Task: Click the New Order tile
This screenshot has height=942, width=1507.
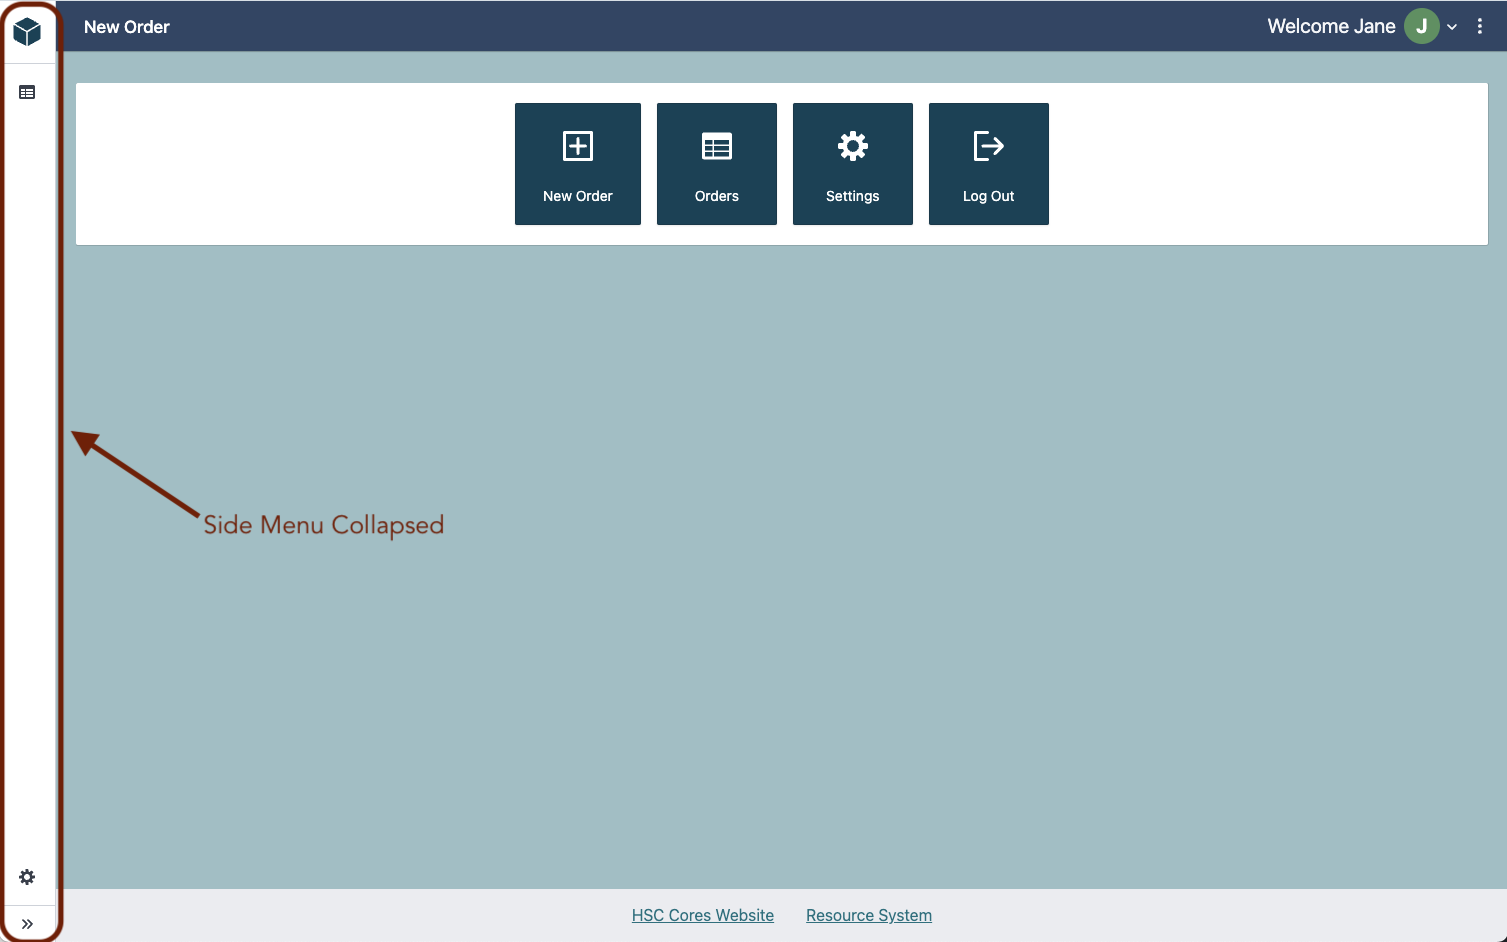Action: click(578, 164)
